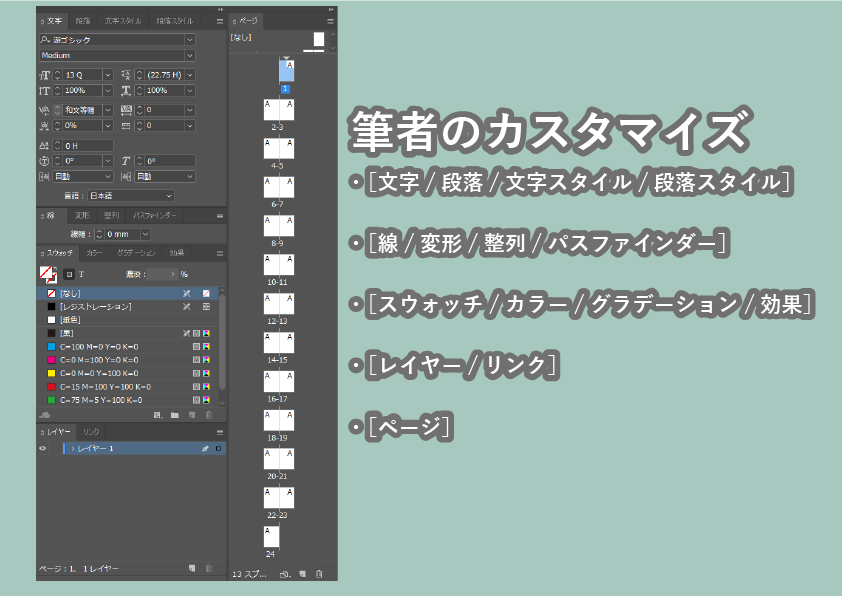The height and width of the screenshot is (596, 842).
Task: Switch to the 段落スタイル tab
Action: 175,21
